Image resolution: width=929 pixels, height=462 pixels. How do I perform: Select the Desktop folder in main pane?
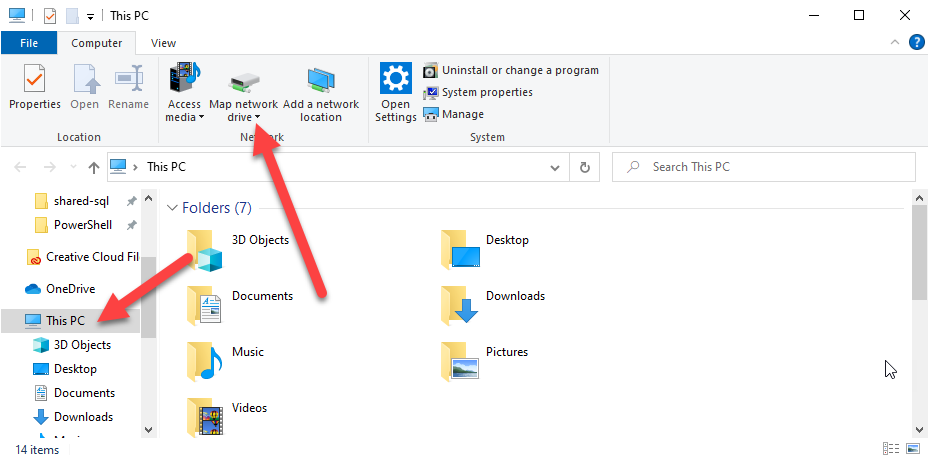click(x=485, y=249)
